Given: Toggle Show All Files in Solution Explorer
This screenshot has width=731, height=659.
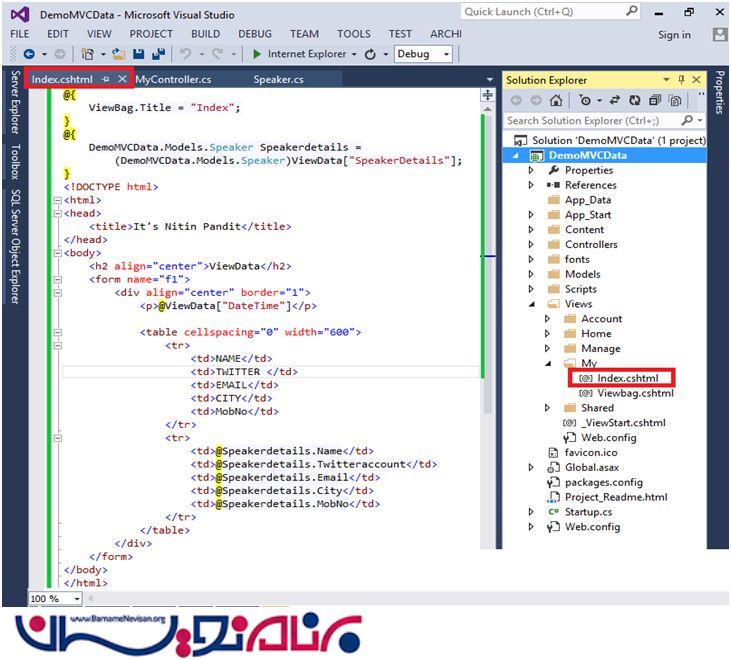Looking at the screenshot, I should 675,100.
